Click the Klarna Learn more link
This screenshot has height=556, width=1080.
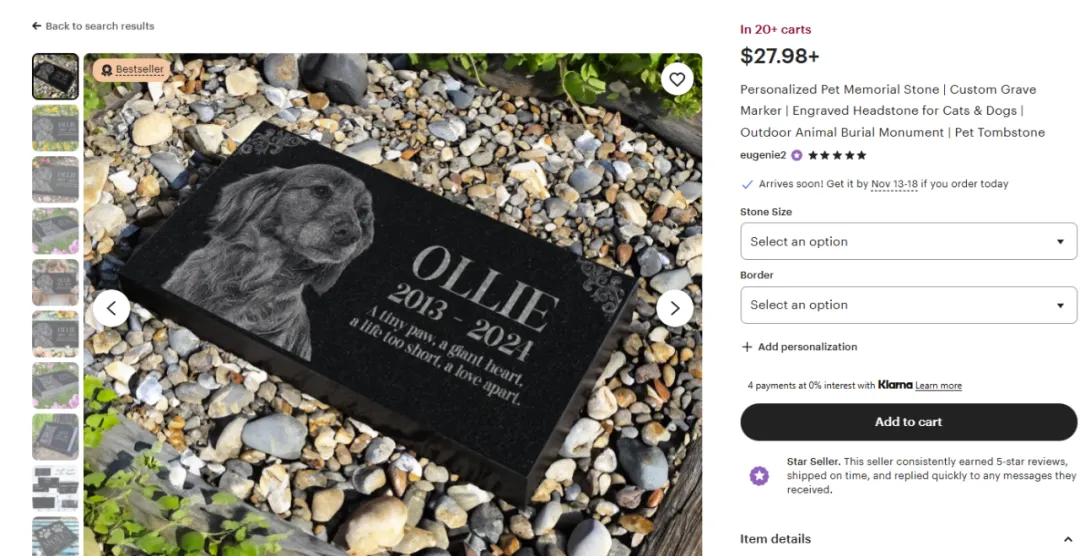(938, 385)
